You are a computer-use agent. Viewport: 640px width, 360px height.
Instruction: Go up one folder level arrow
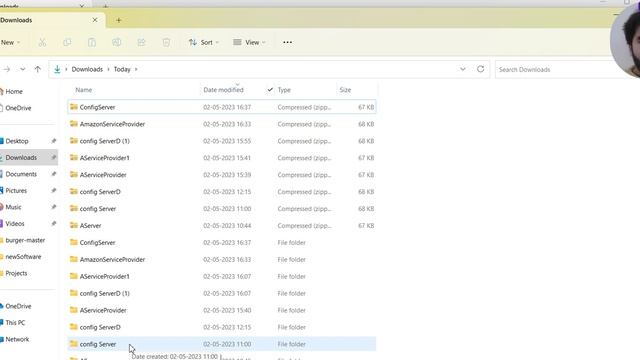(x=38, y=69)
